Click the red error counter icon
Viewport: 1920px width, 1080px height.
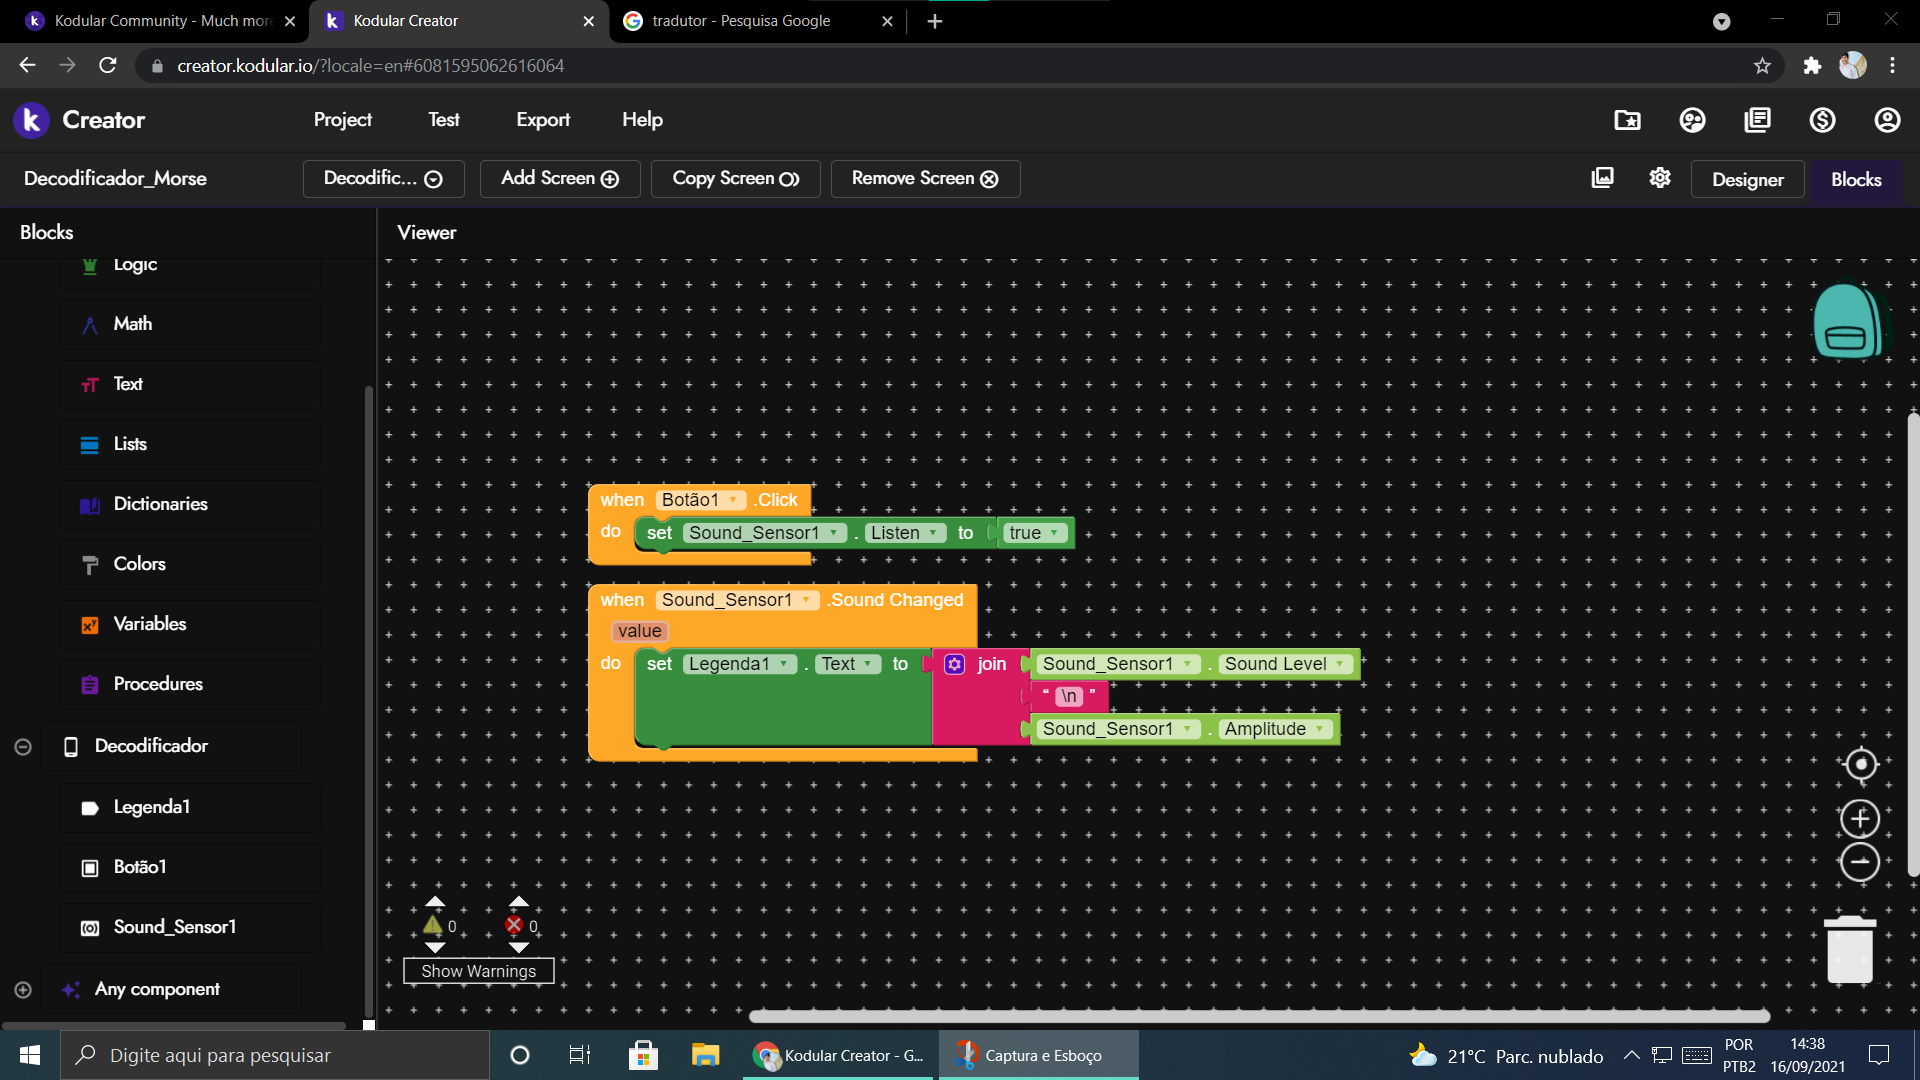point(514,925)
